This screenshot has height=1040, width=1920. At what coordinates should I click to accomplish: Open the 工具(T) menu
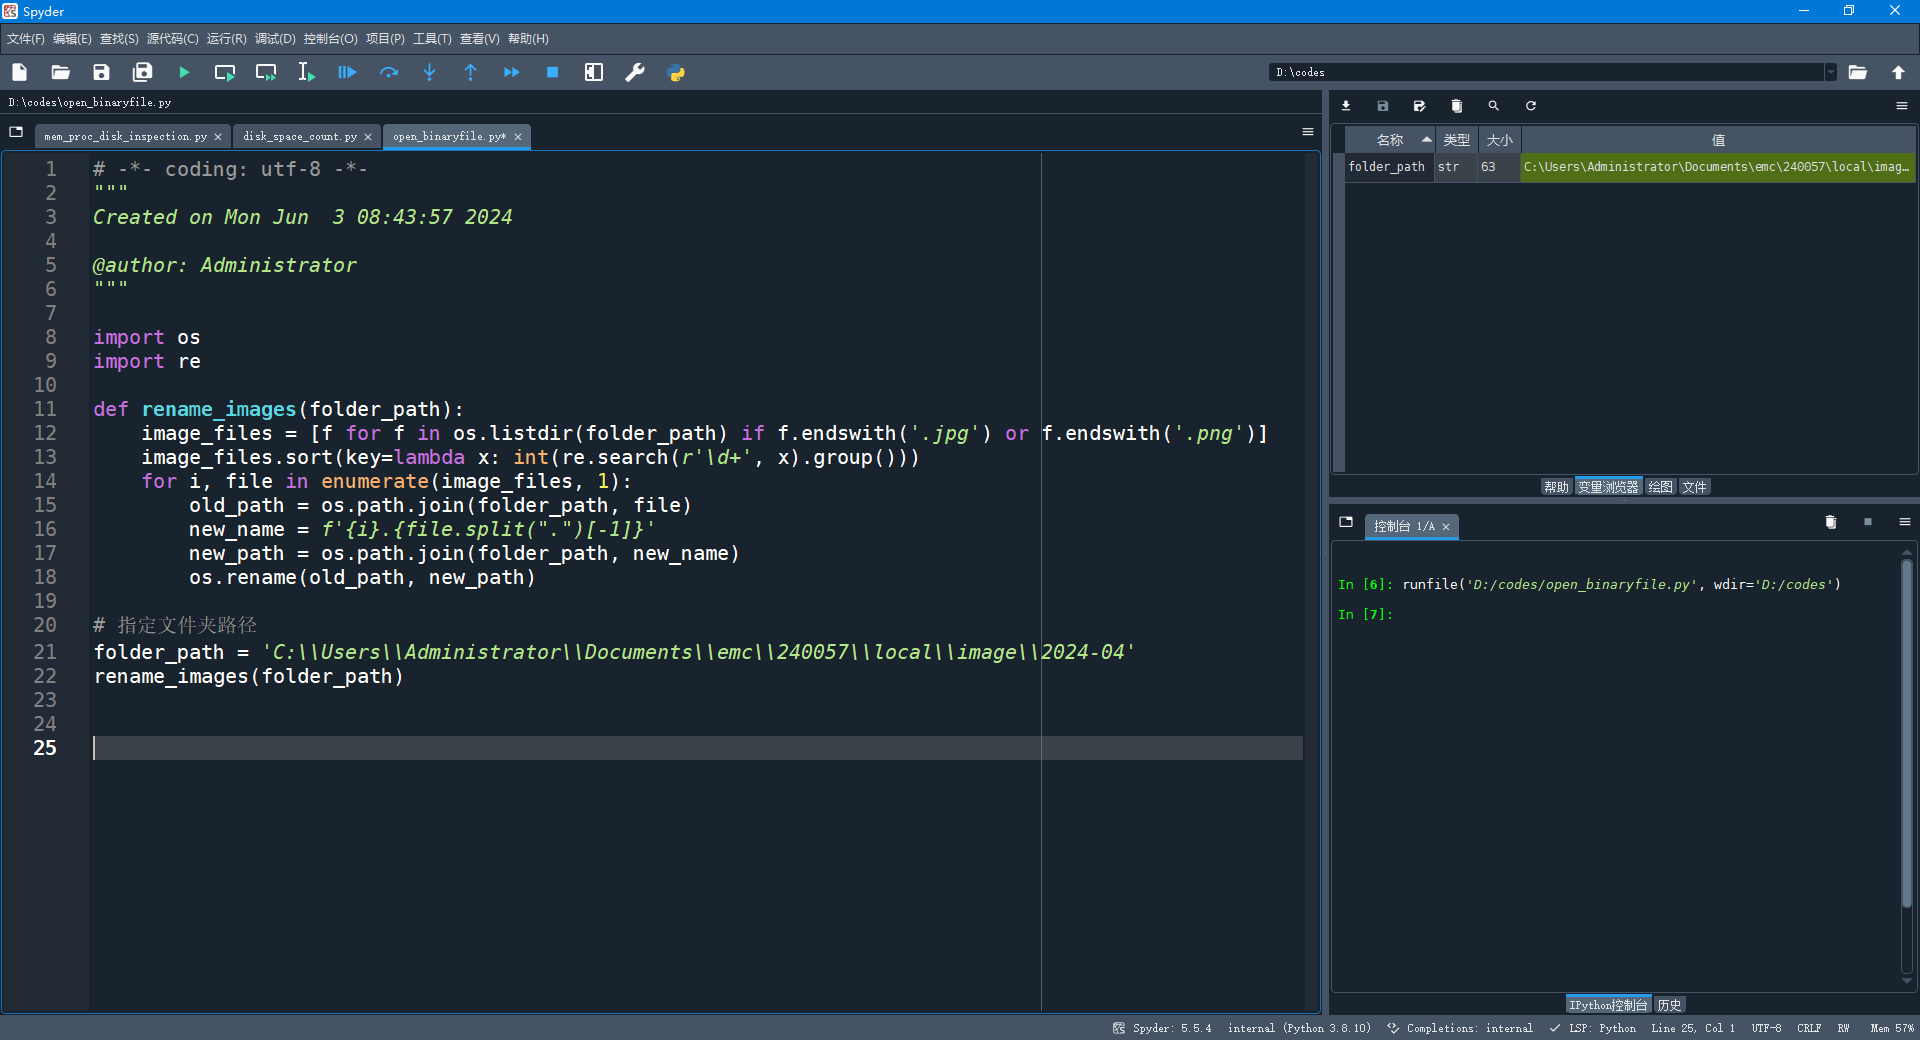432,39
